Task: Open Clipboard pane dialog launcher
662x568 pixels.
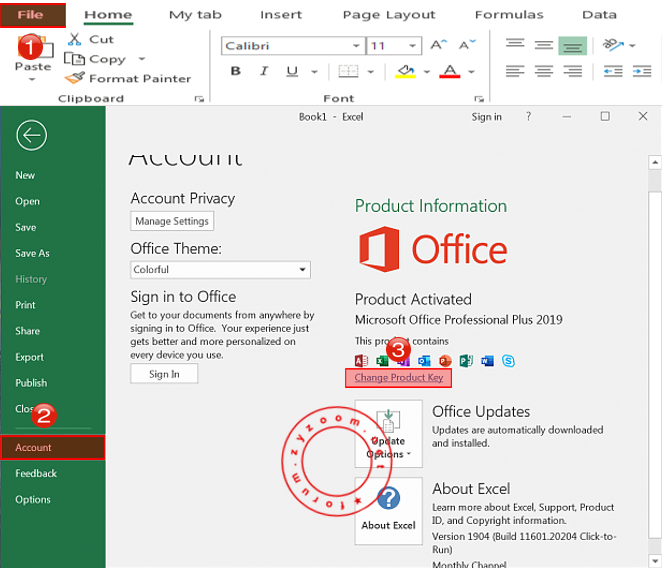Action: [x=199, y=99]
